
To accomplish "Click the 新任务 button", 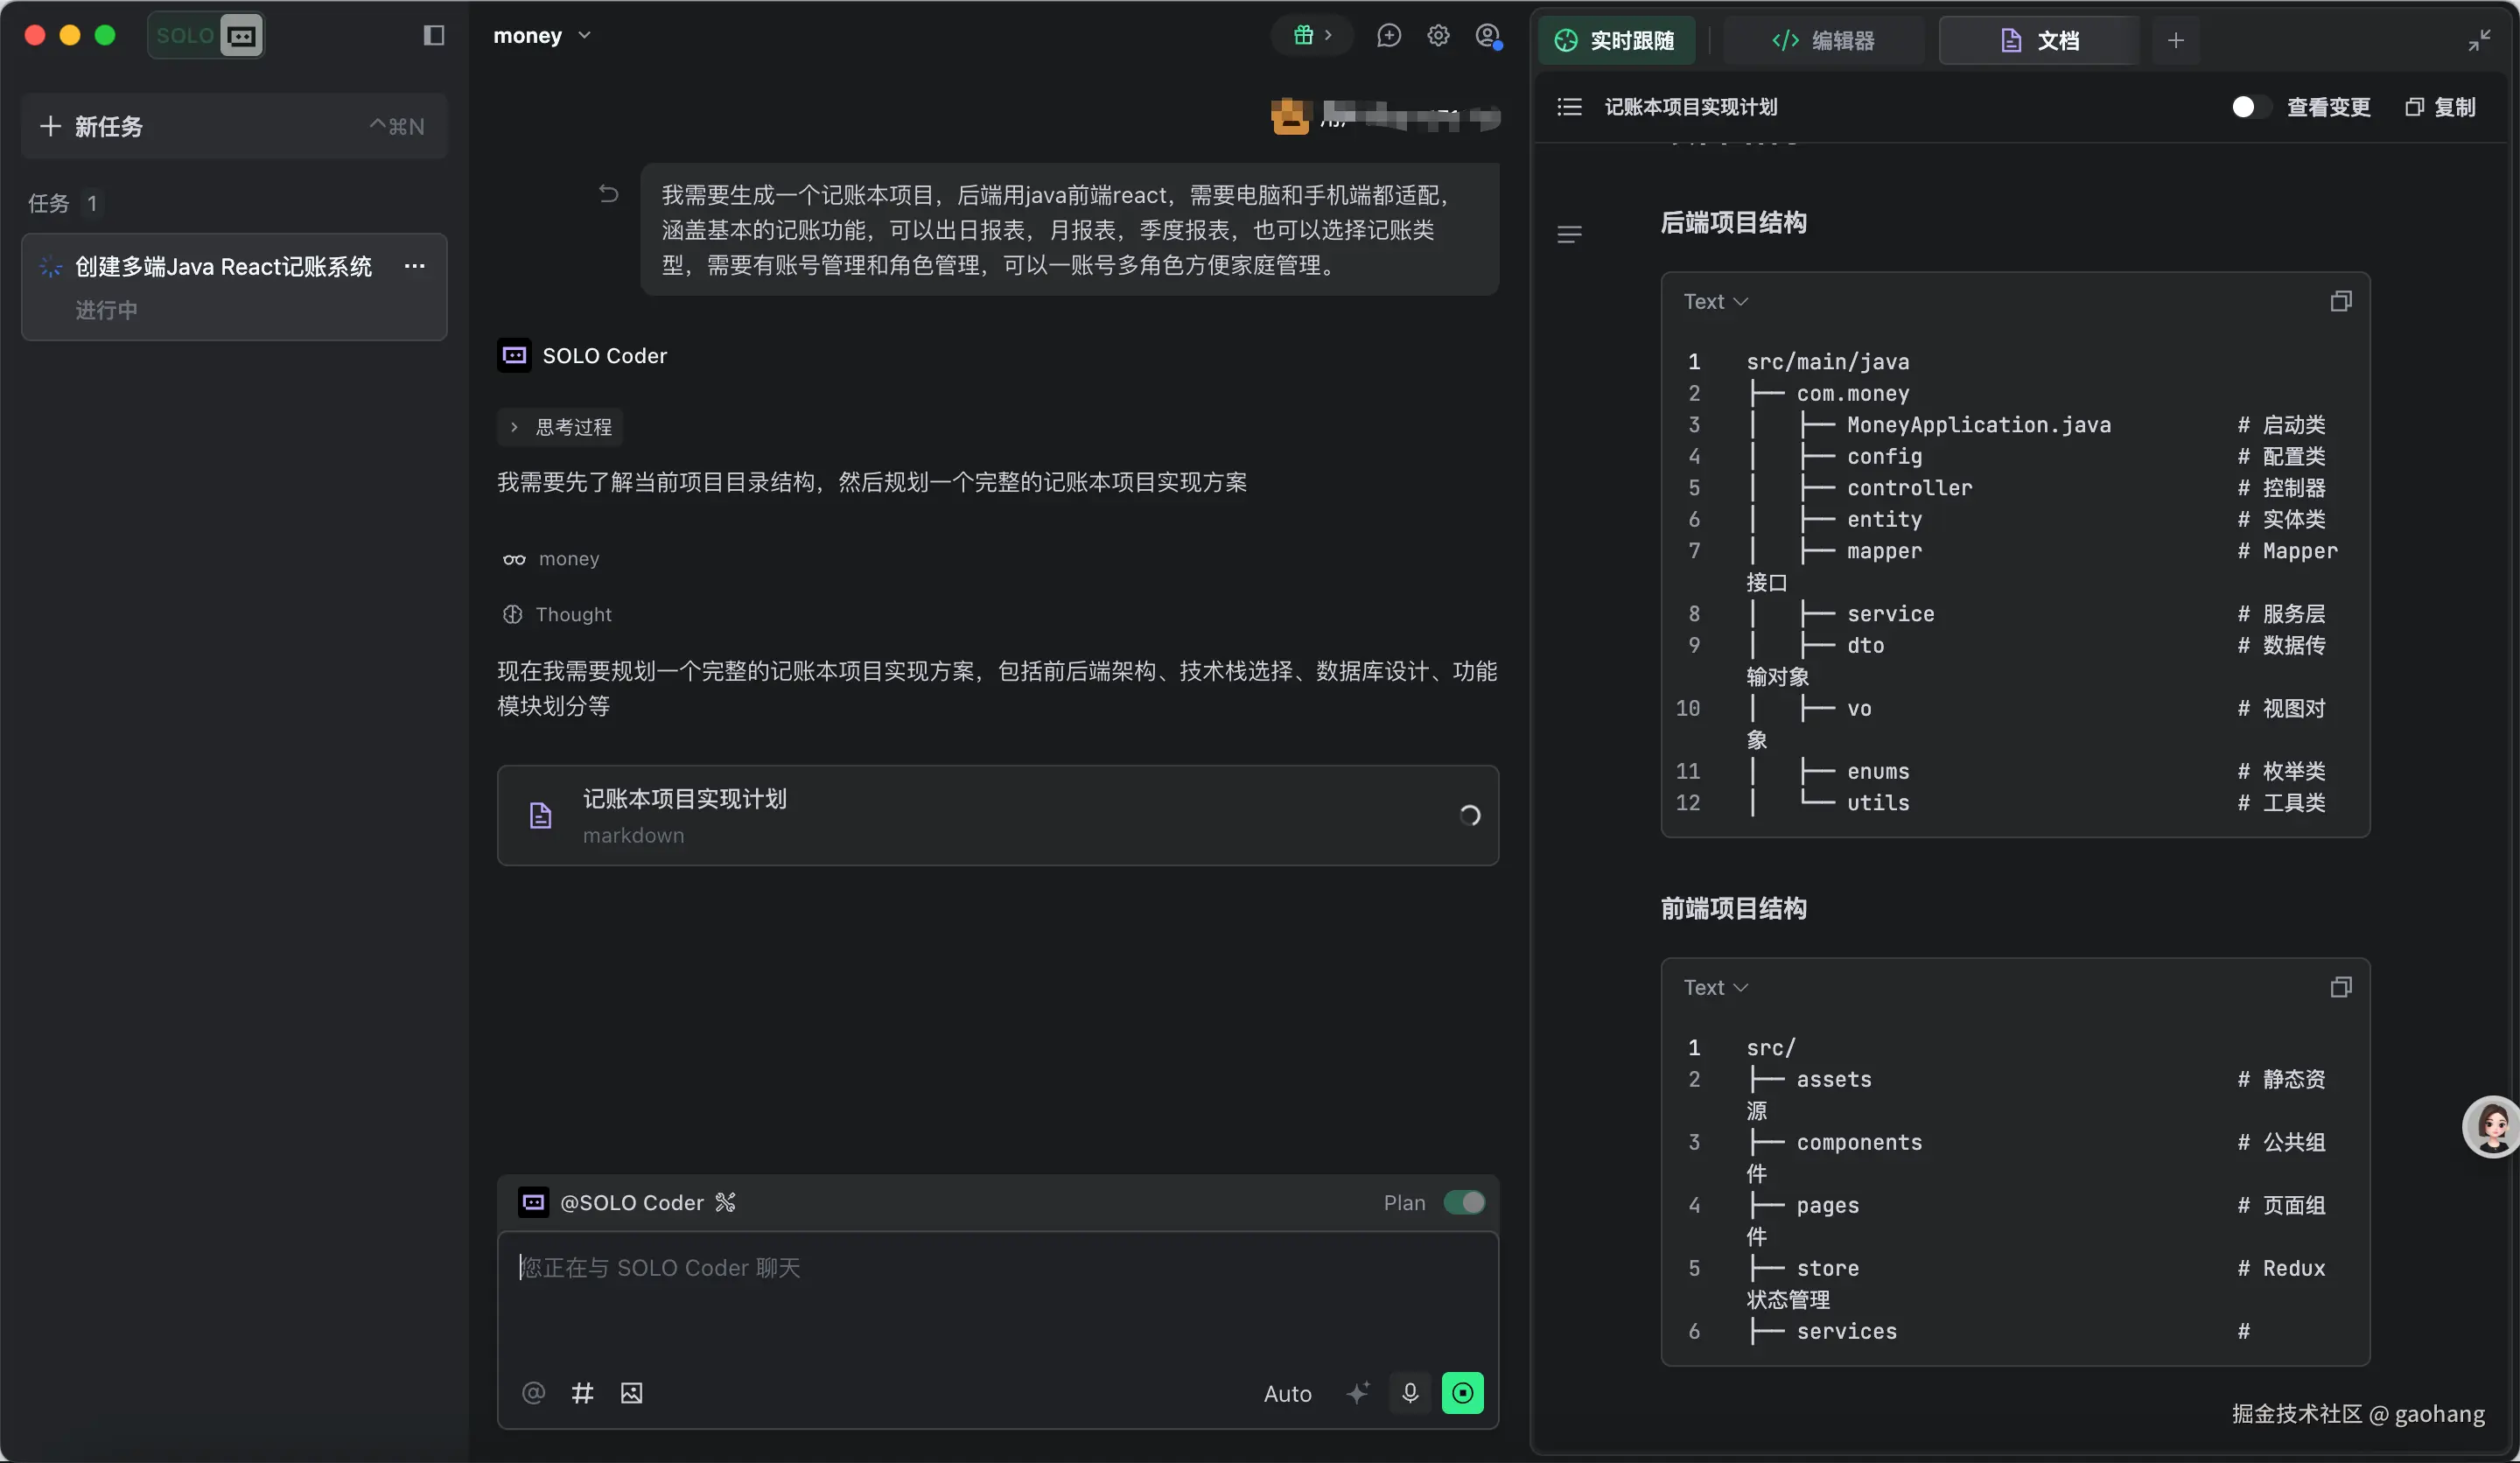I will 233,126.
